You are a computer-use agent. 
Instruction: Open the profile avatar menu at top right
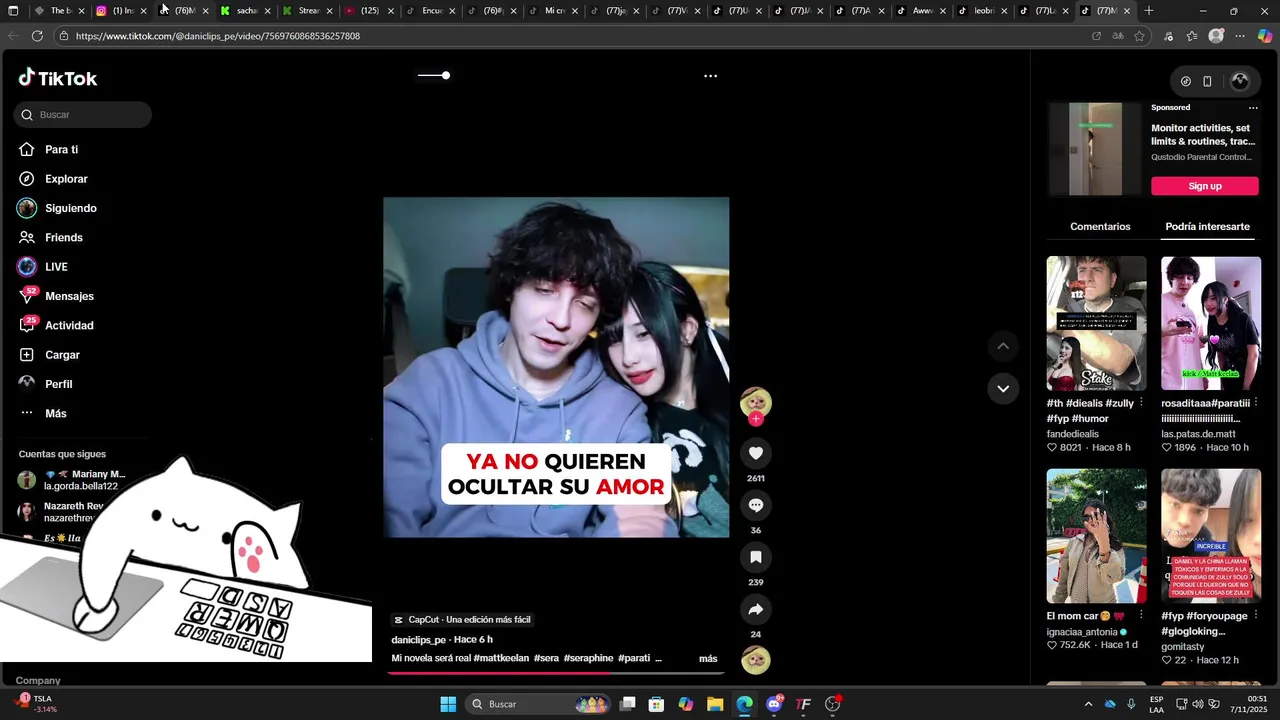pyautogui.click(x=1239, y=81)
